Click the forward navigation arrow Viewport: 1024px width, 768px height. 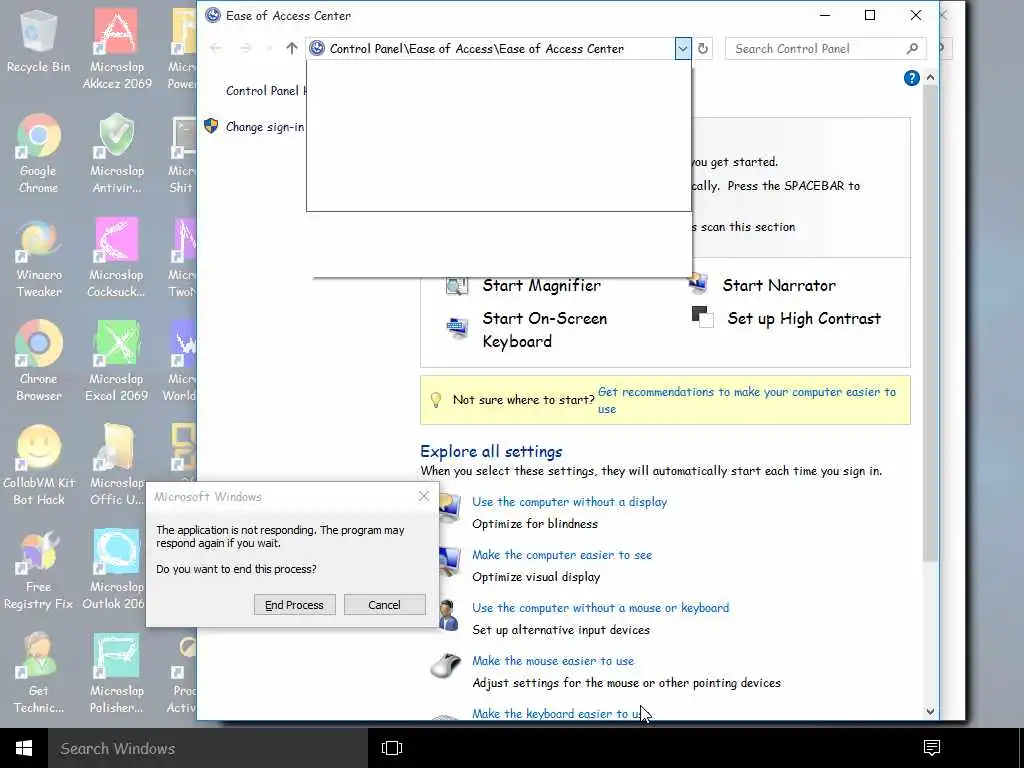point(246,48)
